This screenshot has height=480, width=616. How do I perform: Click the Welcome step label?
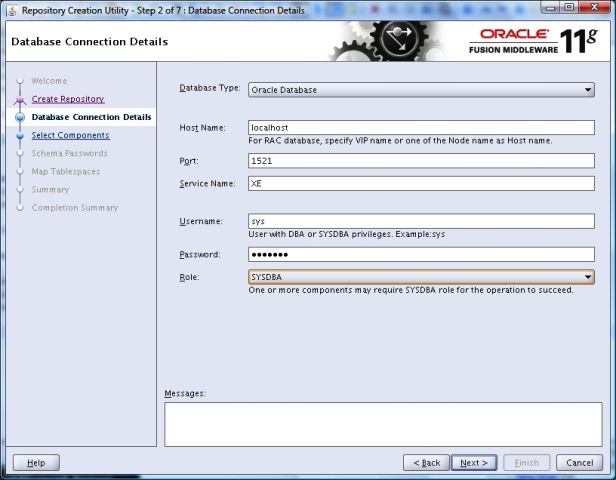49,81
